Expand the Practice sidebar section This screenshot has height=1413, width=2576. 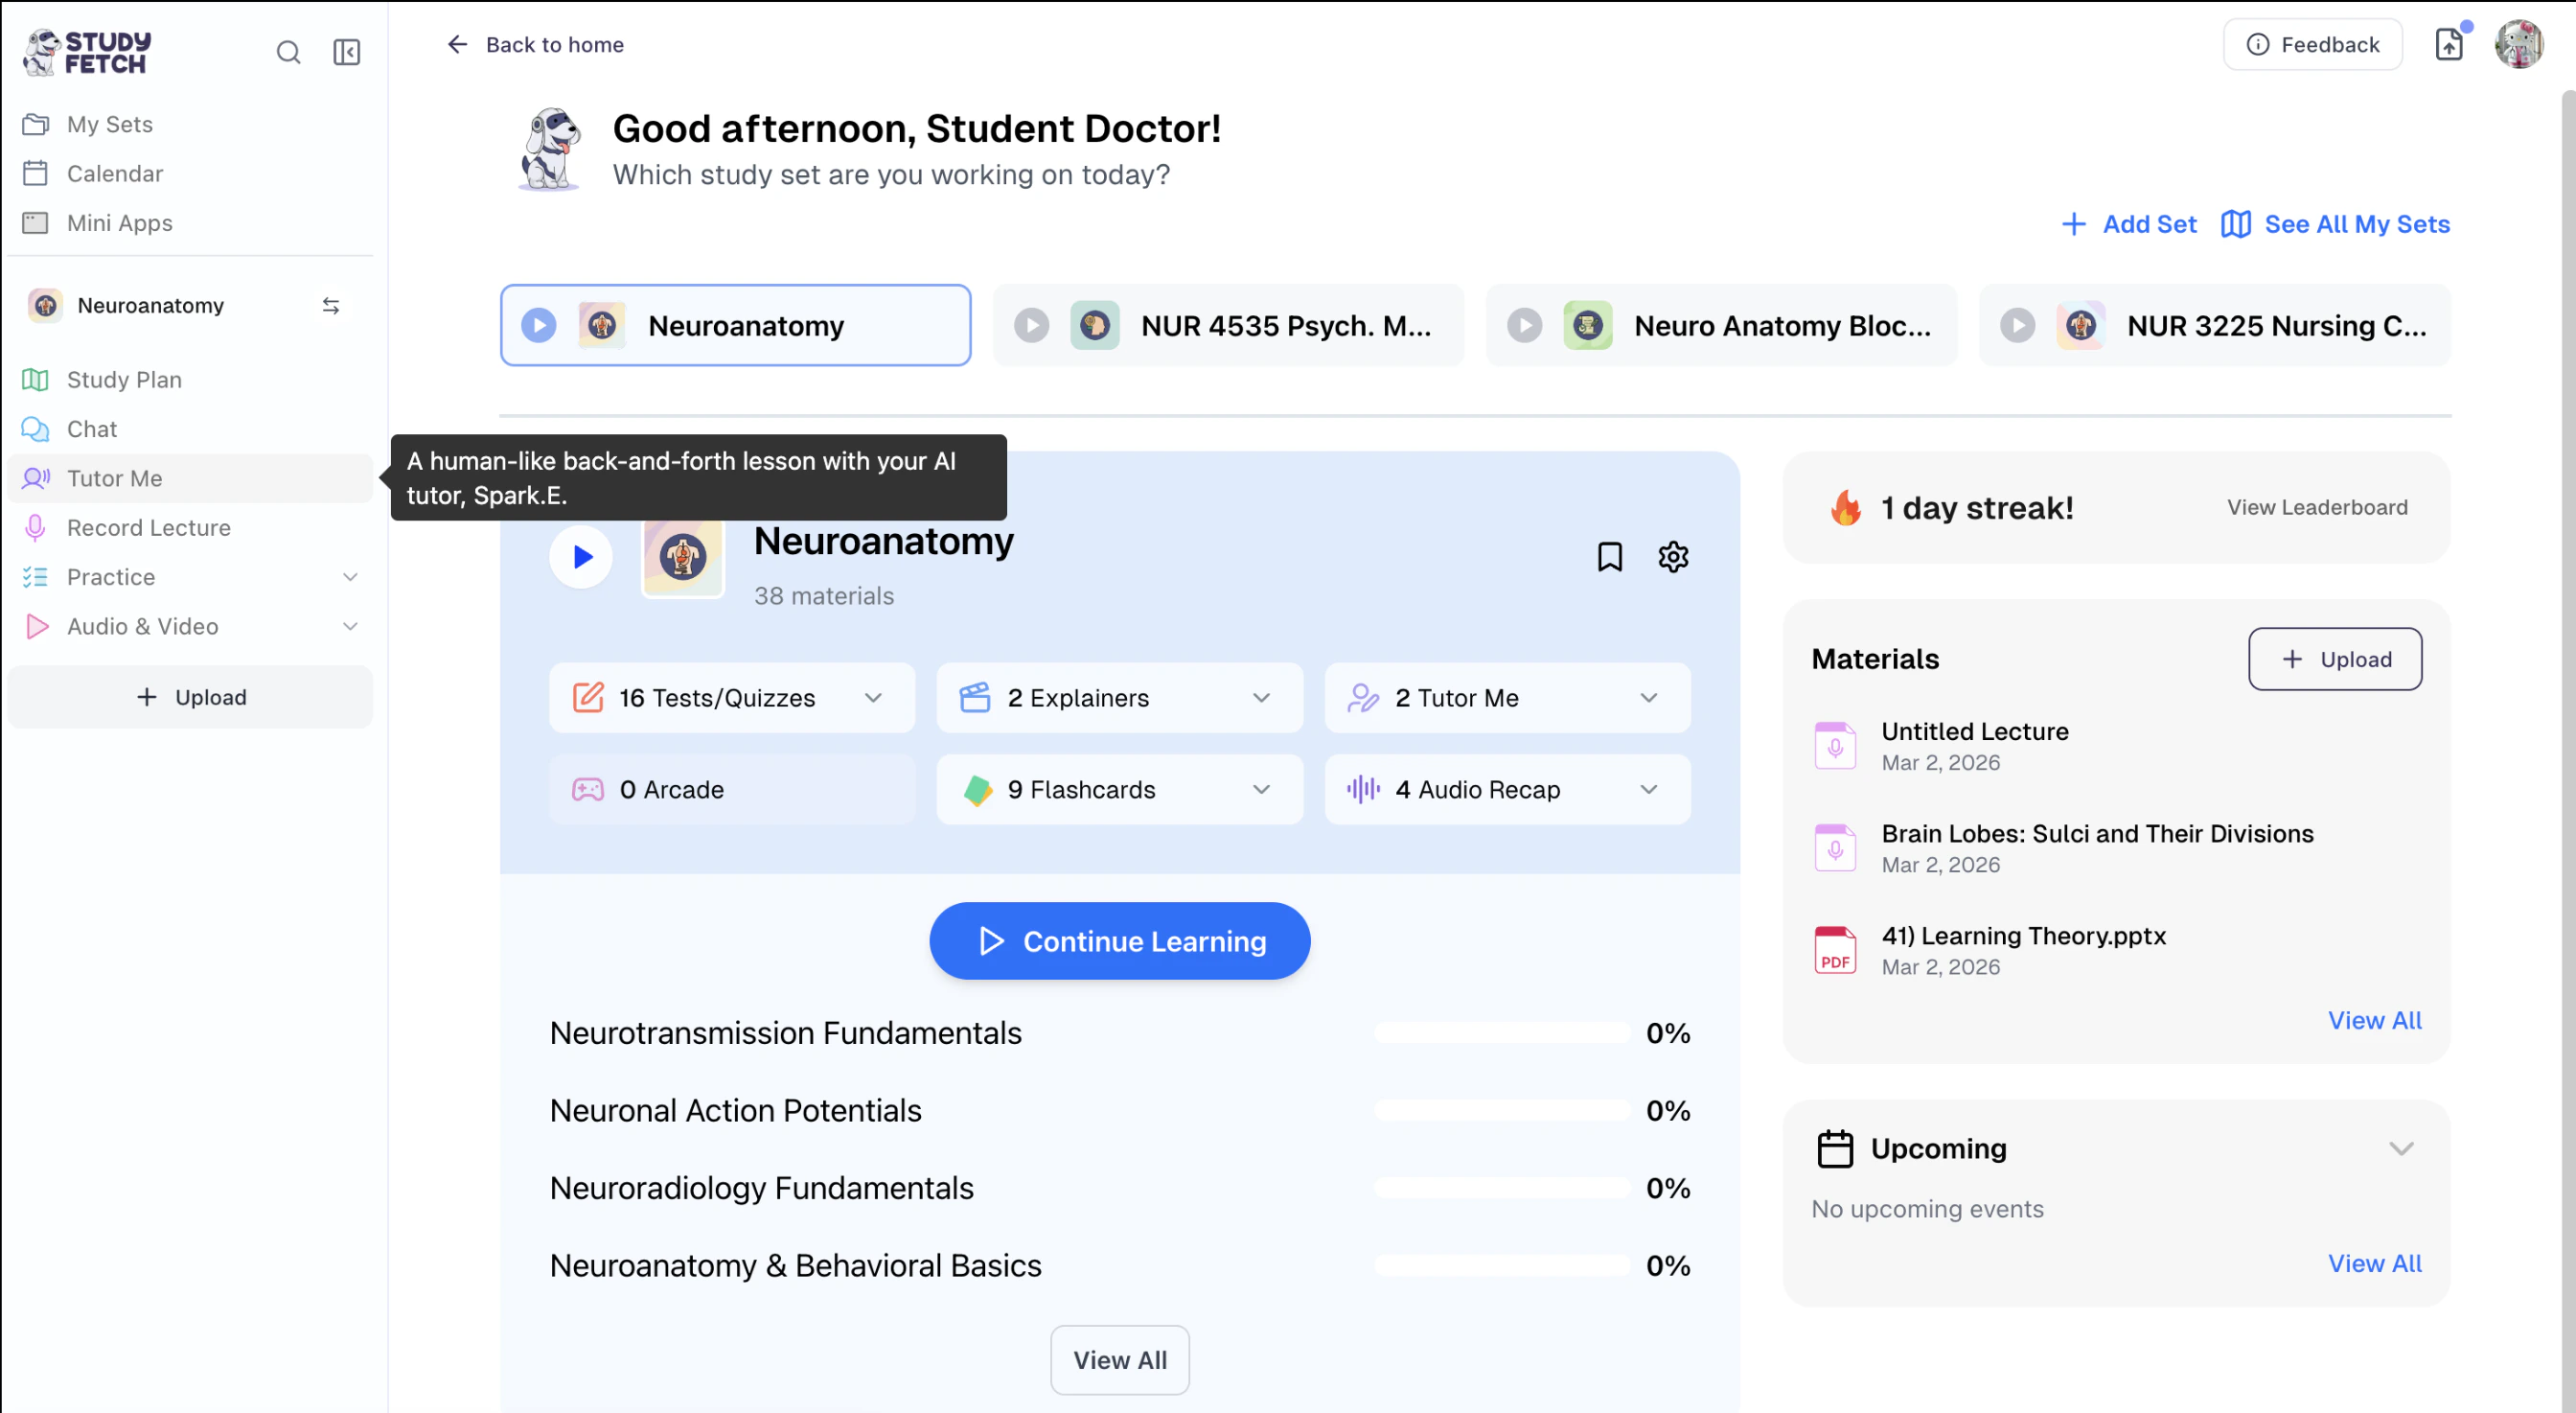[x=350, y=577]
